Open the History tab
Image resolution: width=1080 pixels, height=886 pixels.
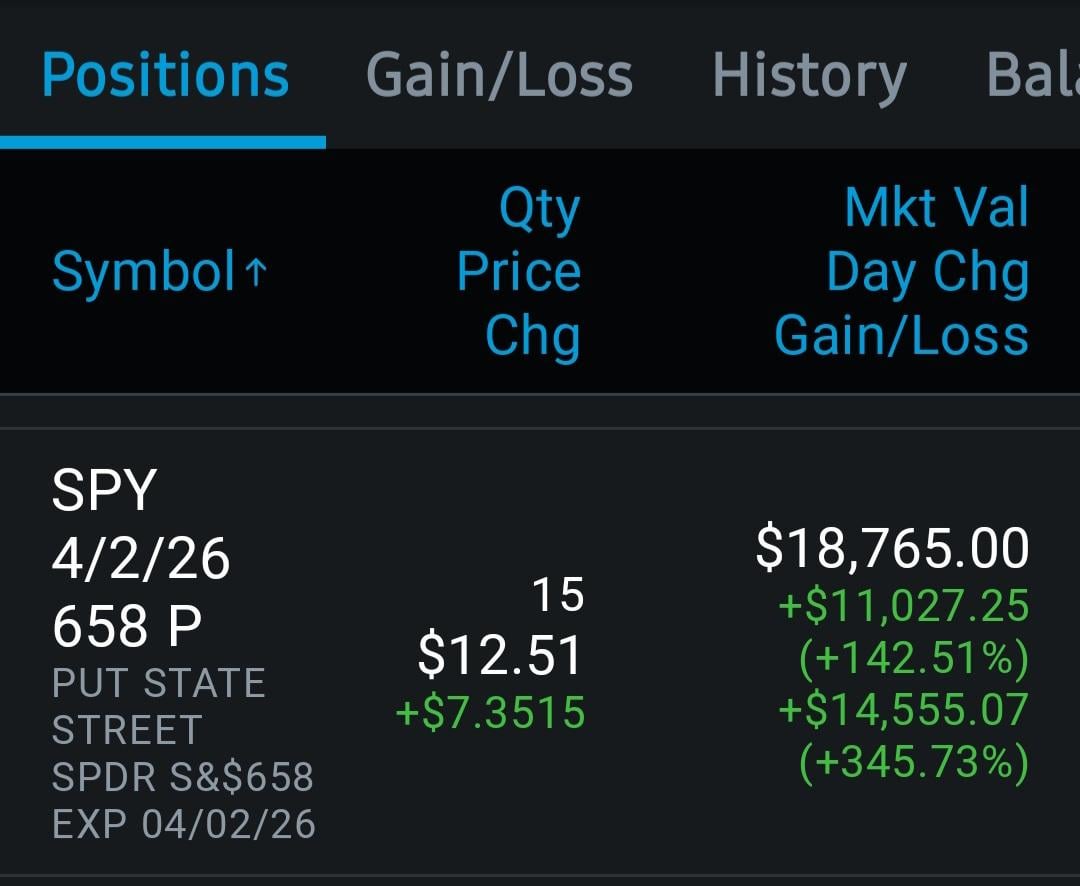click(x=809, y=76)
